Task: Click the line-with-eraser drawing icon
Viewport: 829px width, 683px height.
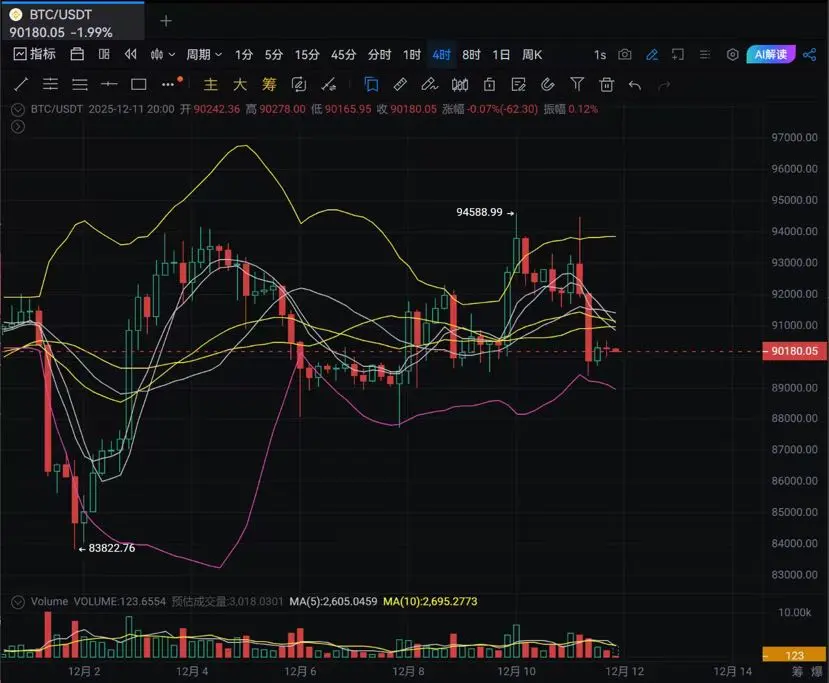Action: 328,84
